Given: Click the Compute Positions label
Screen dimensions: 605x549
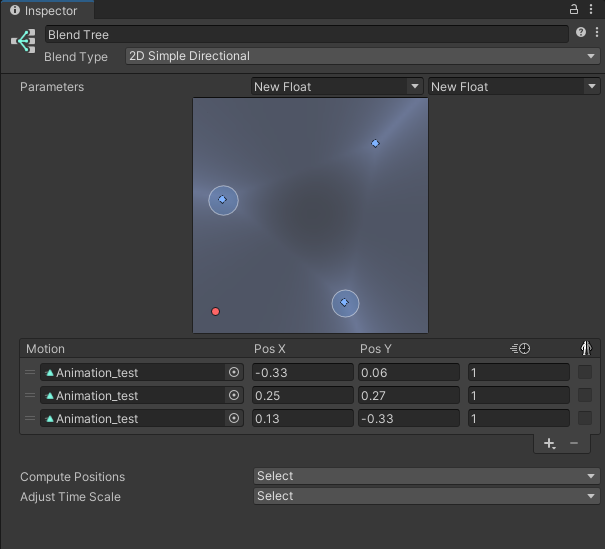Looking at the screenshot, I should tap(73, 477).
